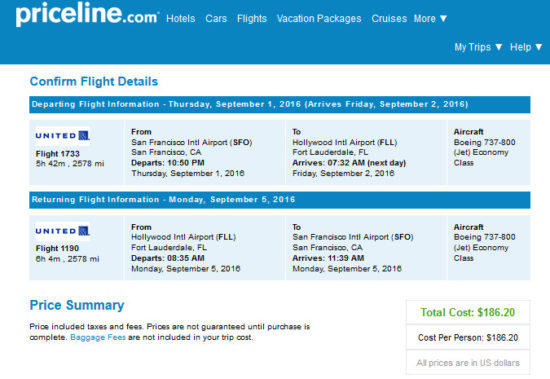550x379 pixels.
Task: Click the Baggage Fees link
Action: [98, 338]
